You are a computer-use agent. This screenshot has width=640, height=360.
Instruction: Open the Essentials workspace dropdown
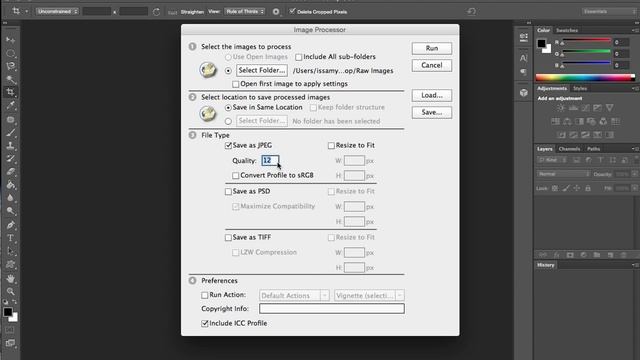609,11
